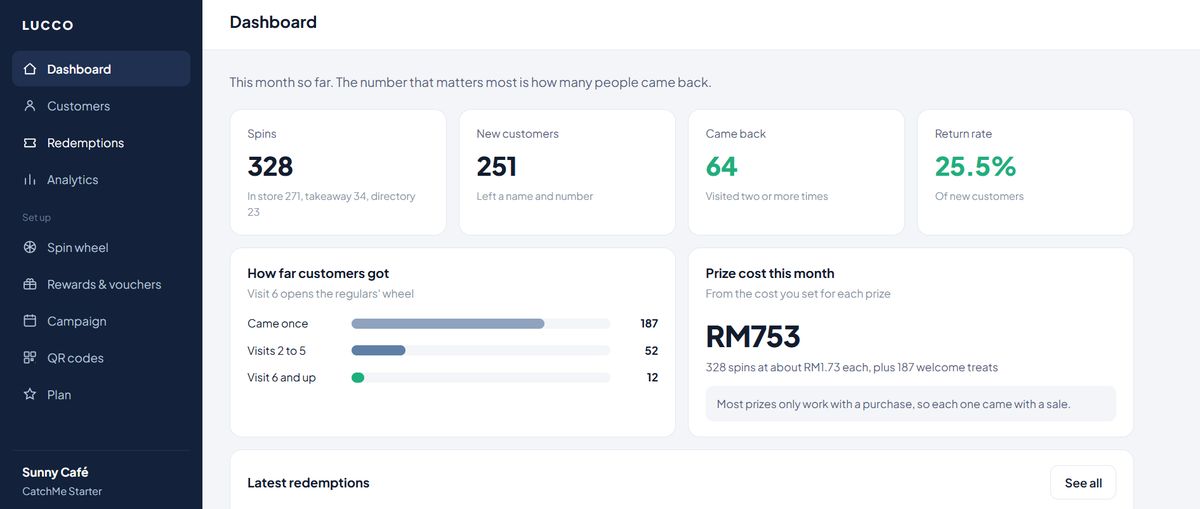Click the Campaign calendar icon
Screen dimensions: 1200x509
[x=30, y=321]
